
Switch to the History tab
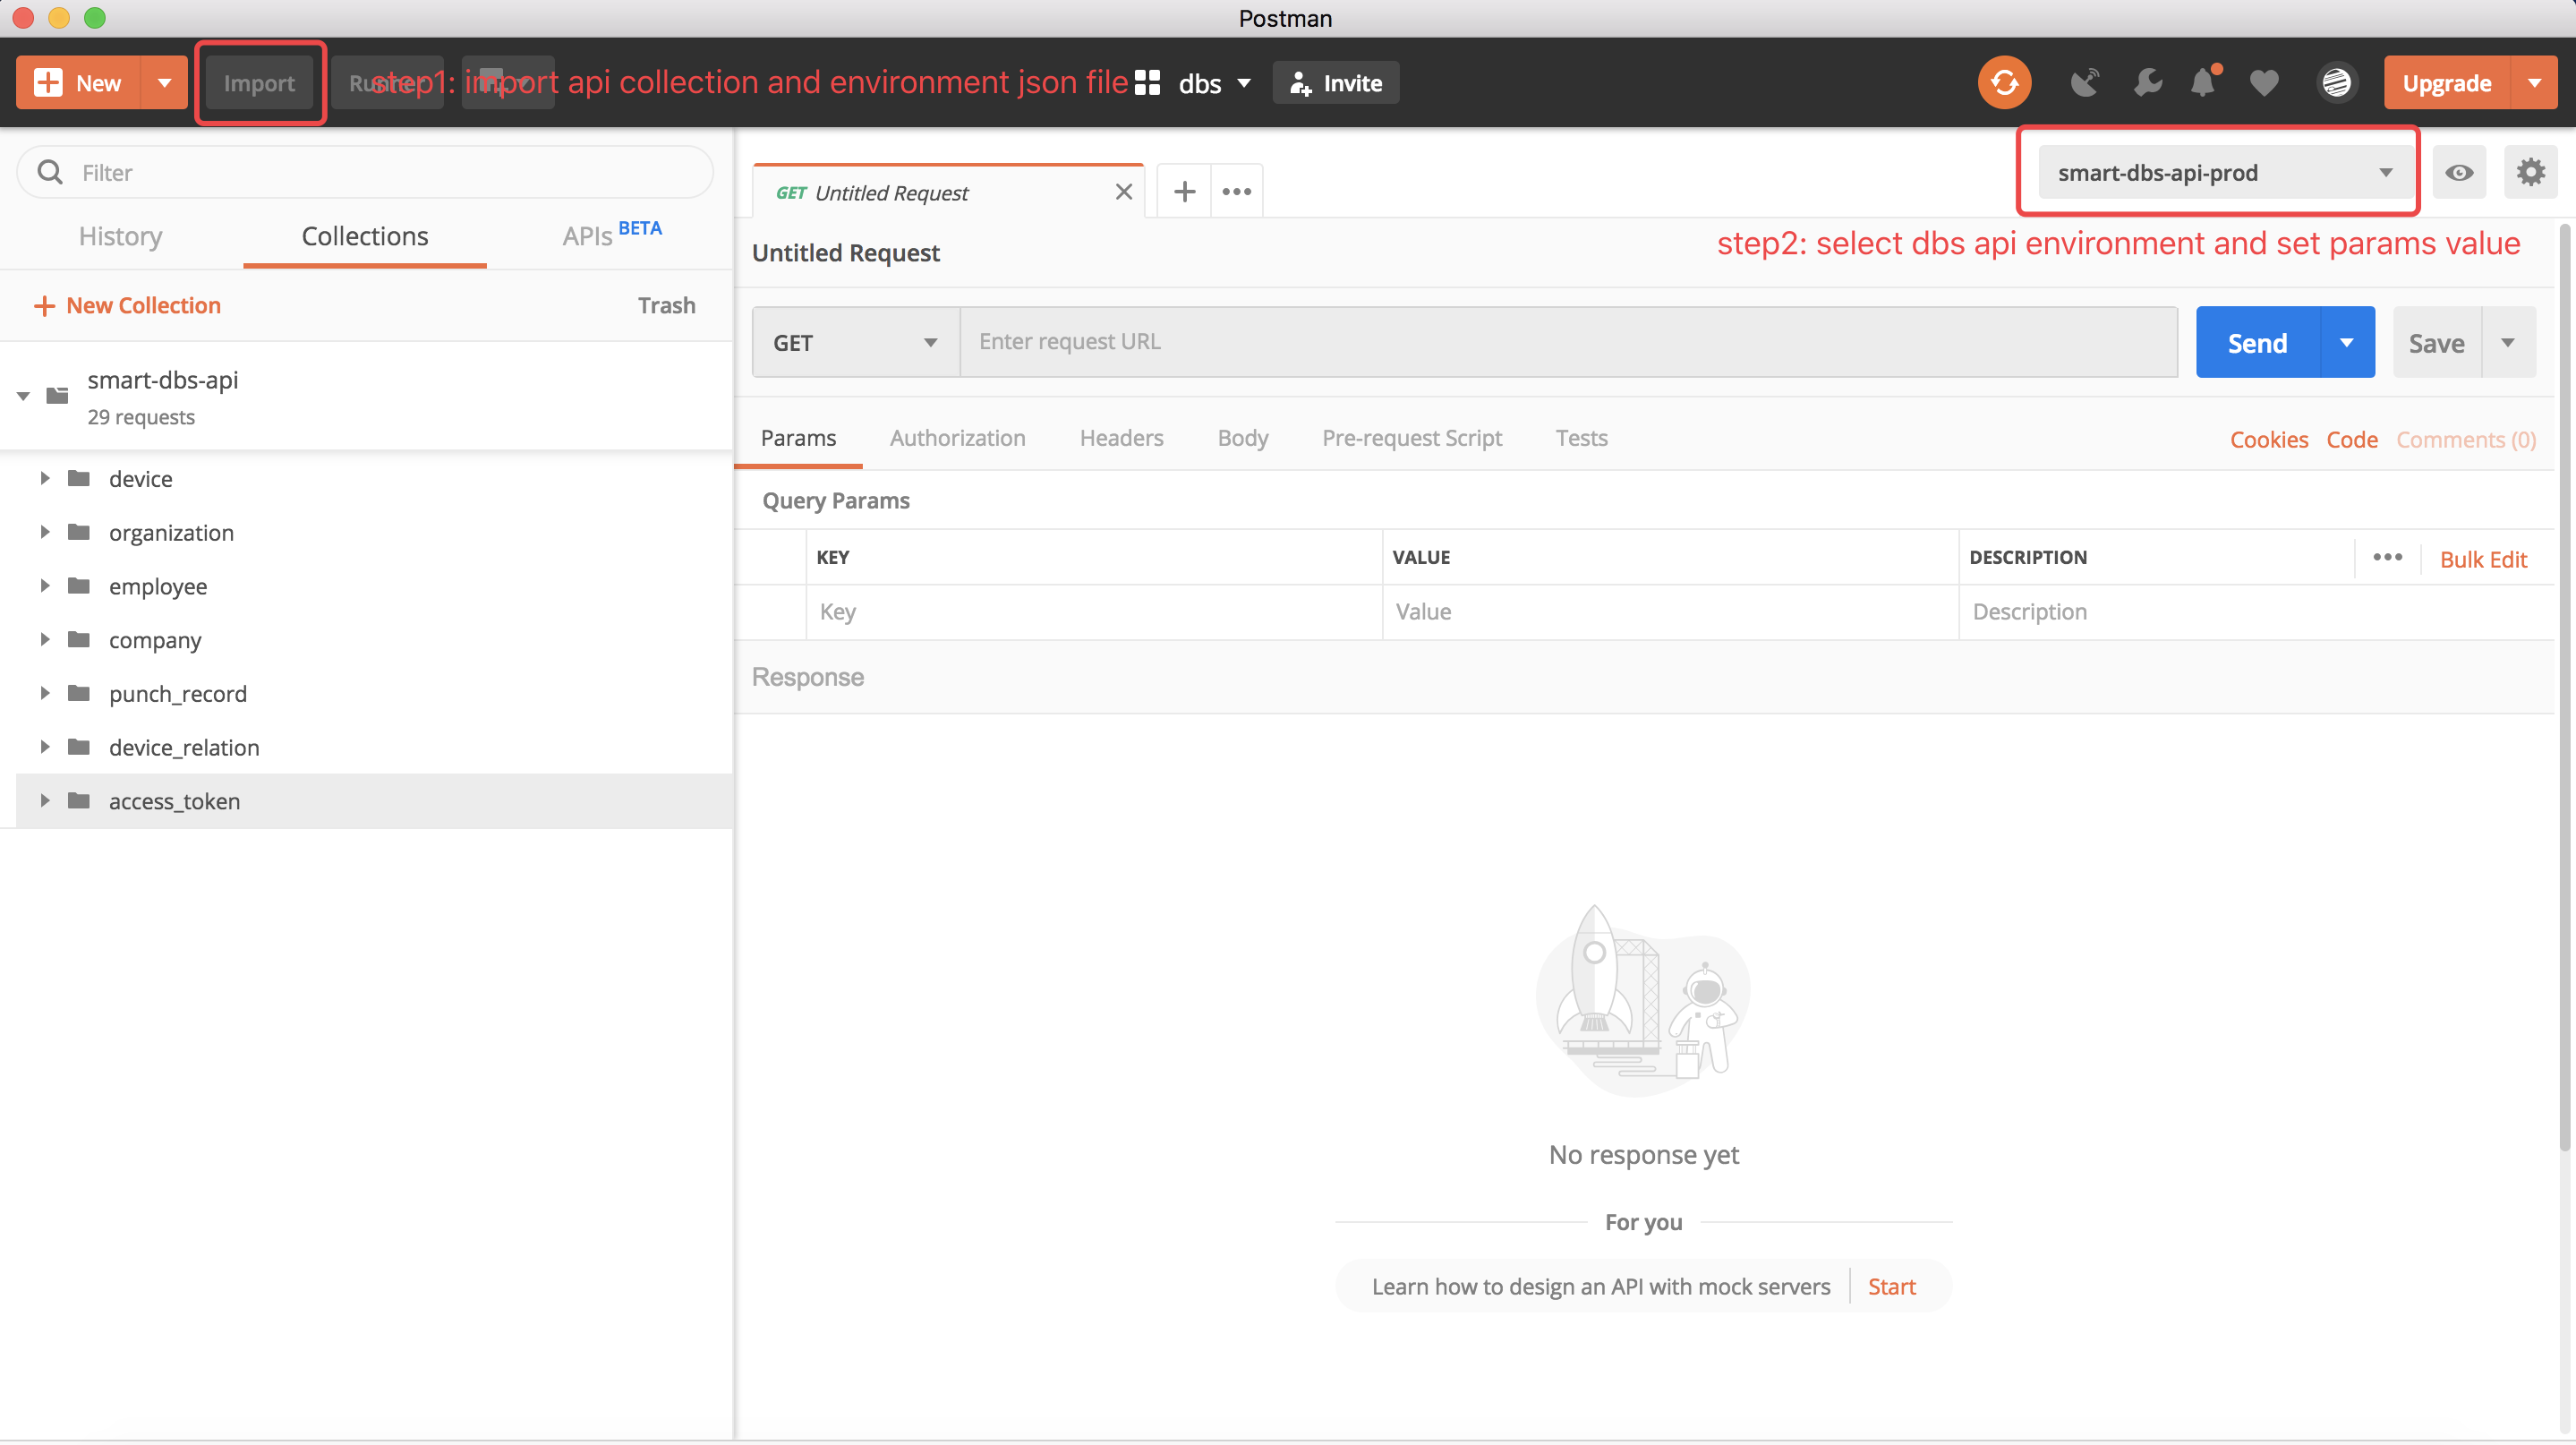pyautogui.click(x=121, y=236)
